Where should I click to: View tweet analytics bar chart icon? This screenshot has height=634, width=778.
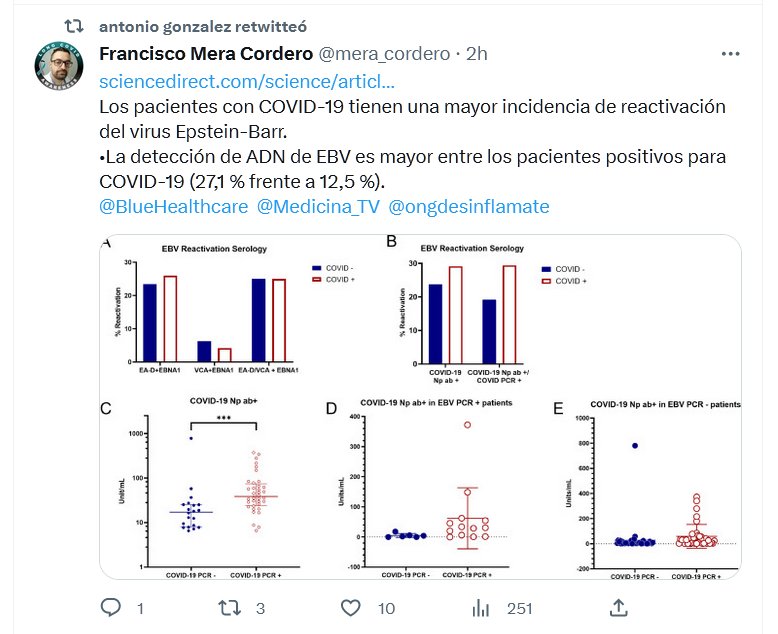tap(481, 607)
